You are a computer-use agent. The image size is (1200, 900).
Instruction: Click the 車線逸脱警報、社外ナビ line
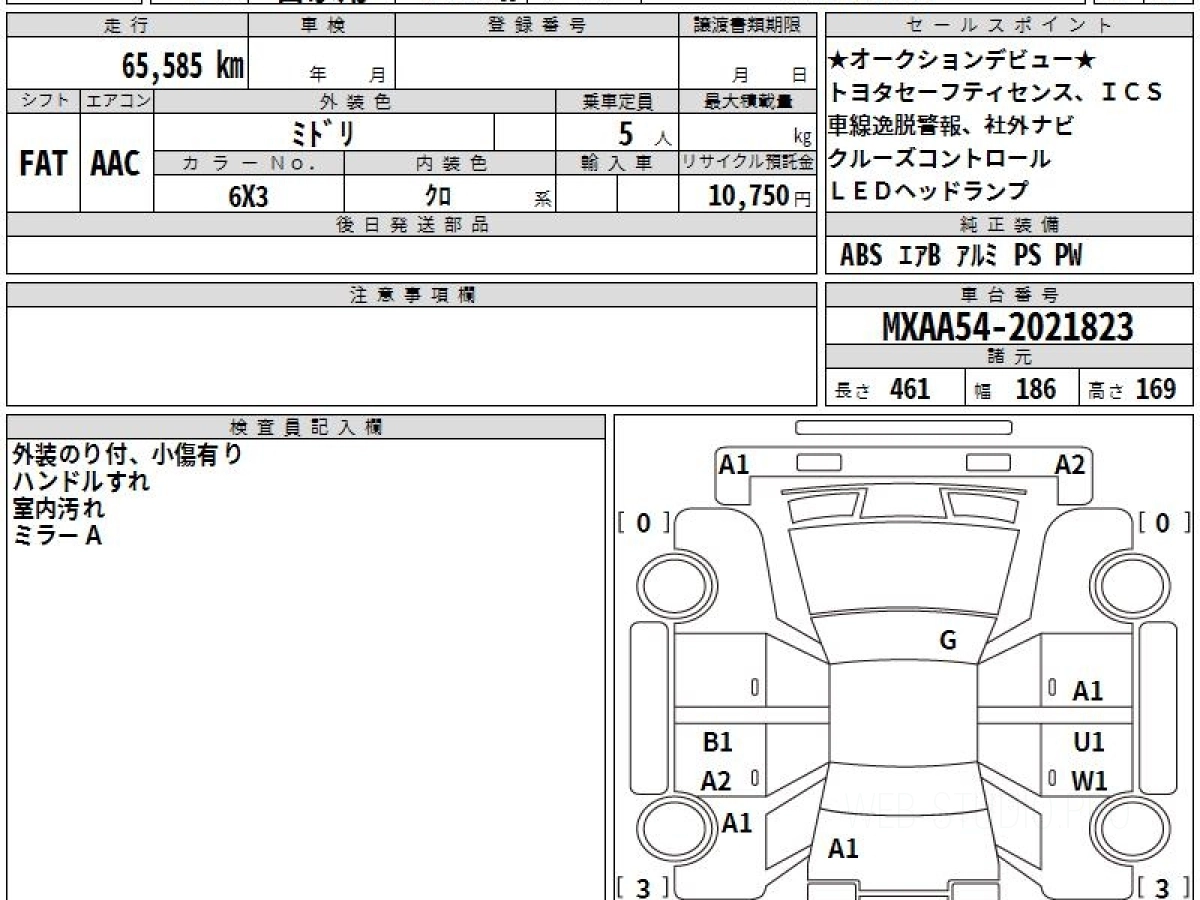tap(951, 126)
